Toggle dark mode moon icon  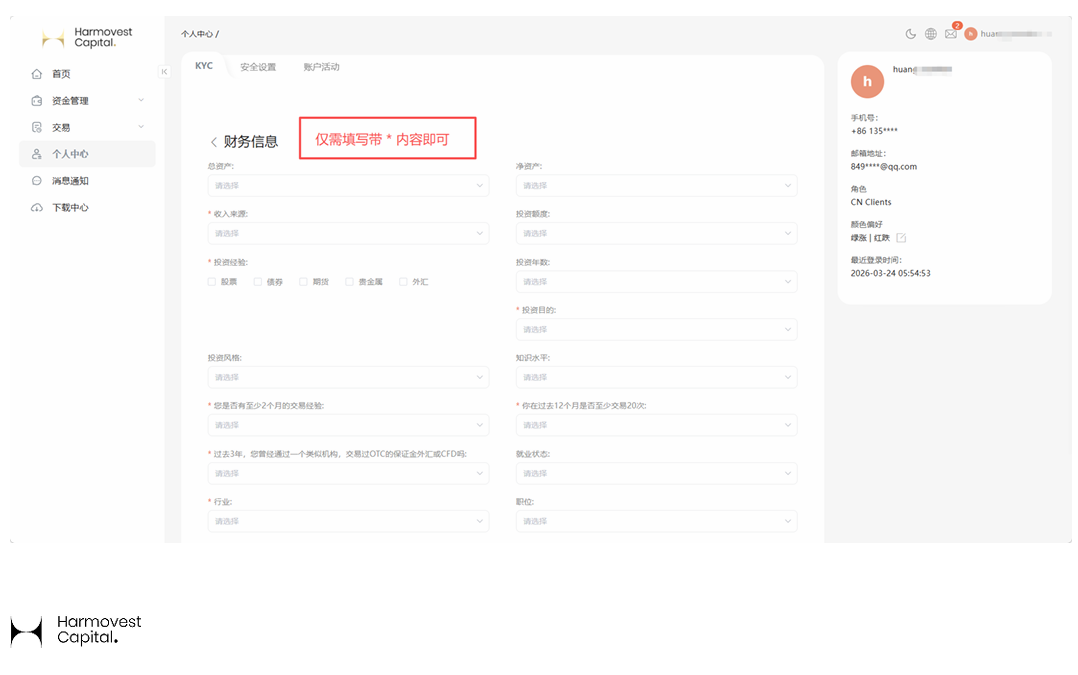(910, 34)
